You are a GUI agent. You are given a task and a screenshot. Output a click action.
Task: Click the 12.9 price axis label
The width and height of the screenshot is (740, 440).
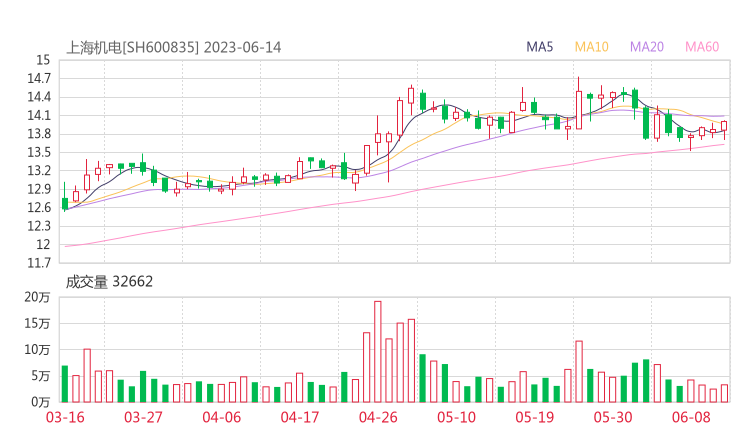(x=39, y=189)
